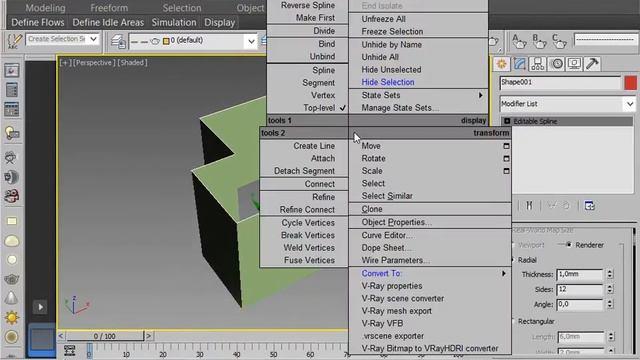Viewport: 640px width, 360px height.
Task: Click the play arrow button in viewport corner
Action: point(40,307)
